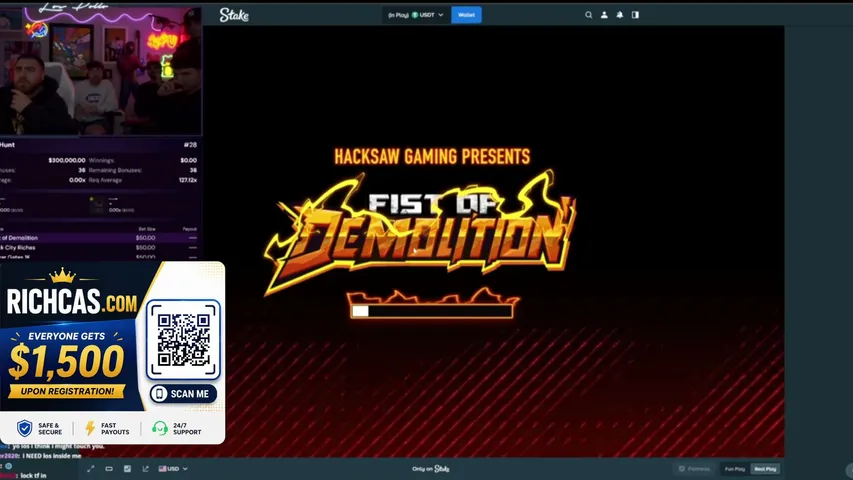The width and height of the screenshot is (853, 480).
Task: Click the Fast Payouts lightning icon
Action: pyautogui.click(x=90, y=428)
